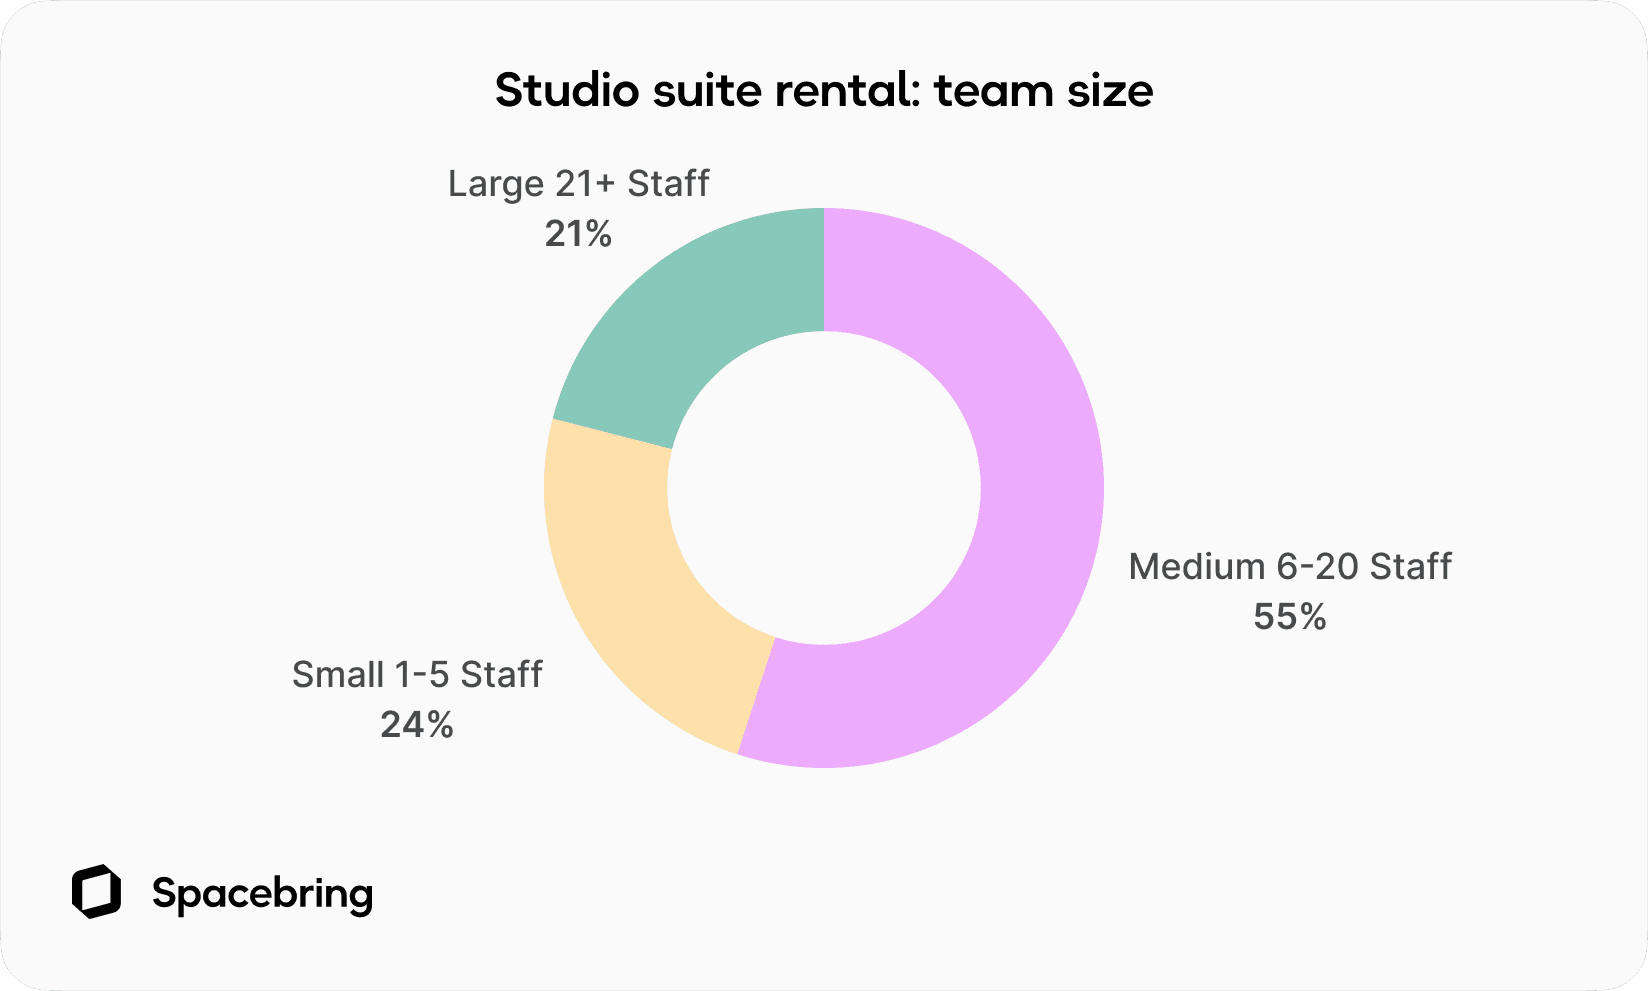Click the Large 21+ Staff label

pos(579,183)
